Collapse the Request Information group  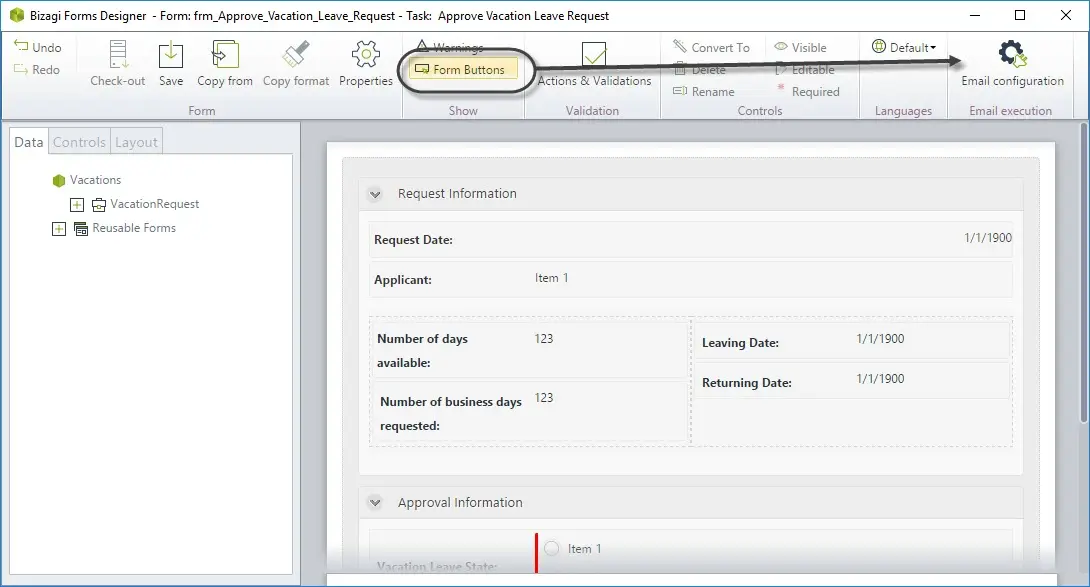(375, 194)
